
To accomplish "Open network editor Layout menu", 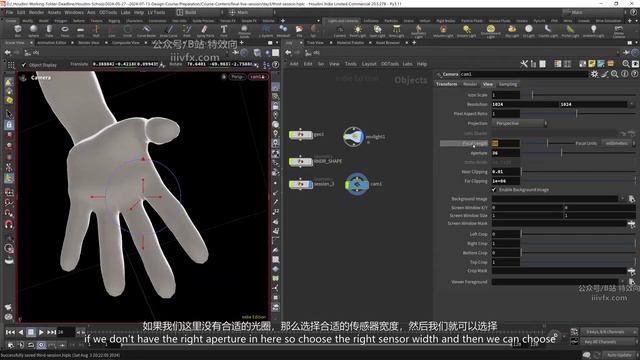I will coord(369,64).
